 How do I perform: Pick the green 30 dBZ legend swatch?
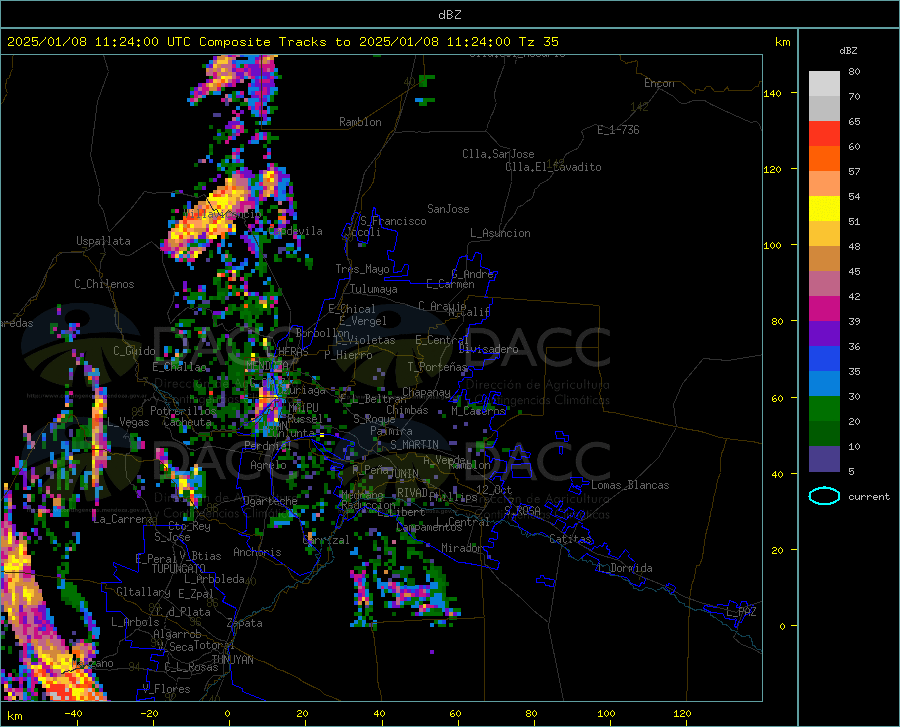point(824,409)
